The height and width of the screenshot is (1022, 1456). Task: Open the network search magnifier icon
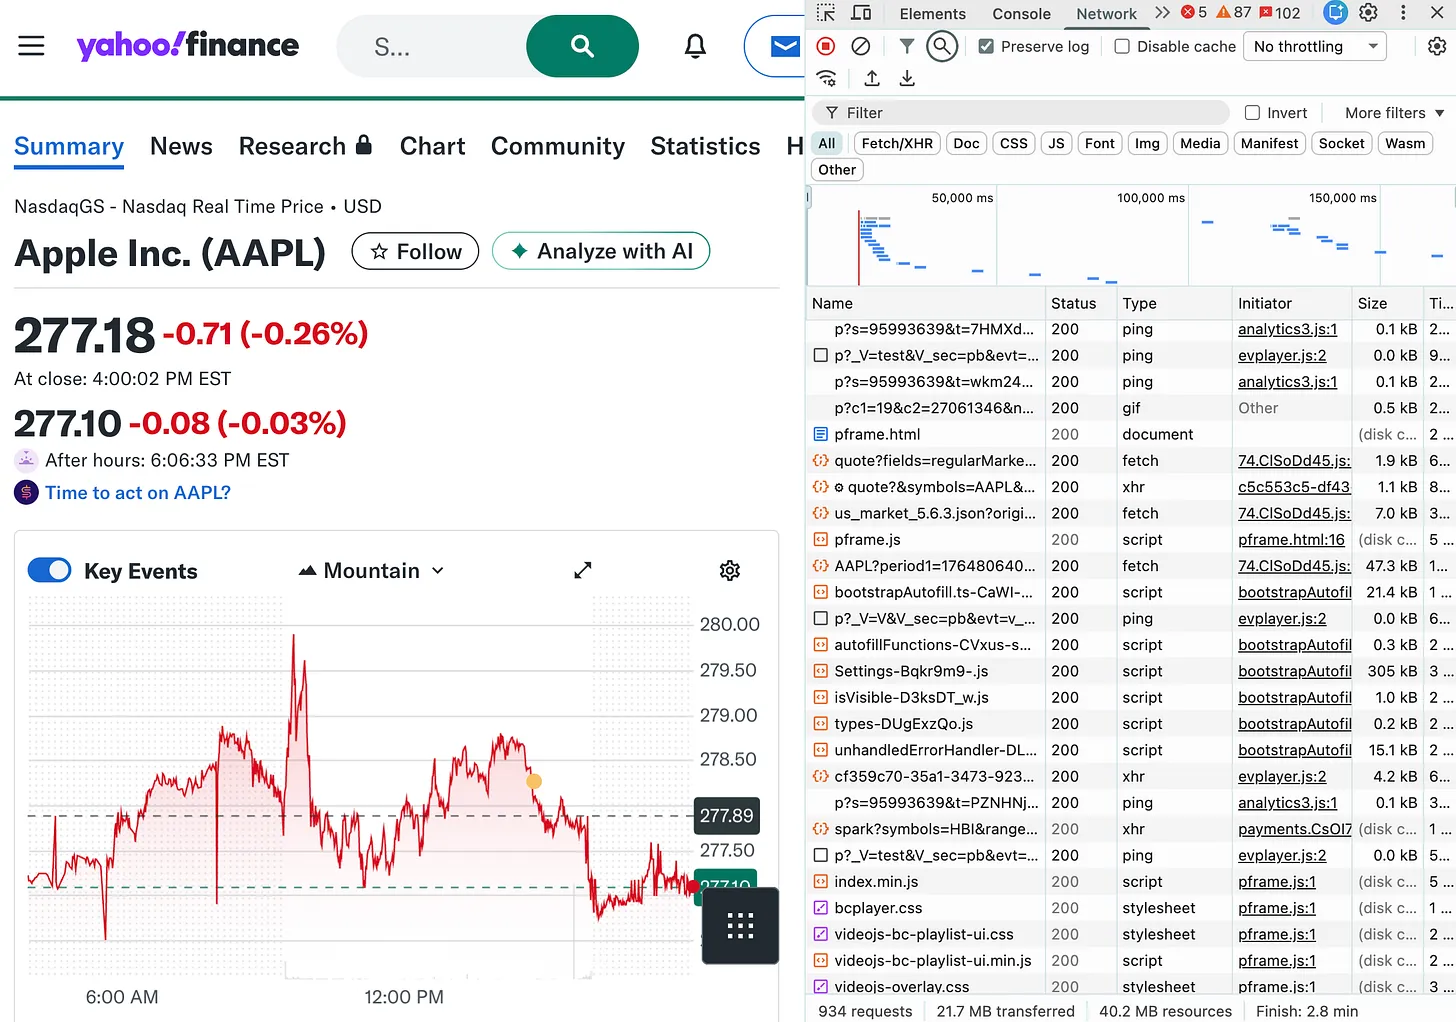[941, 46]
